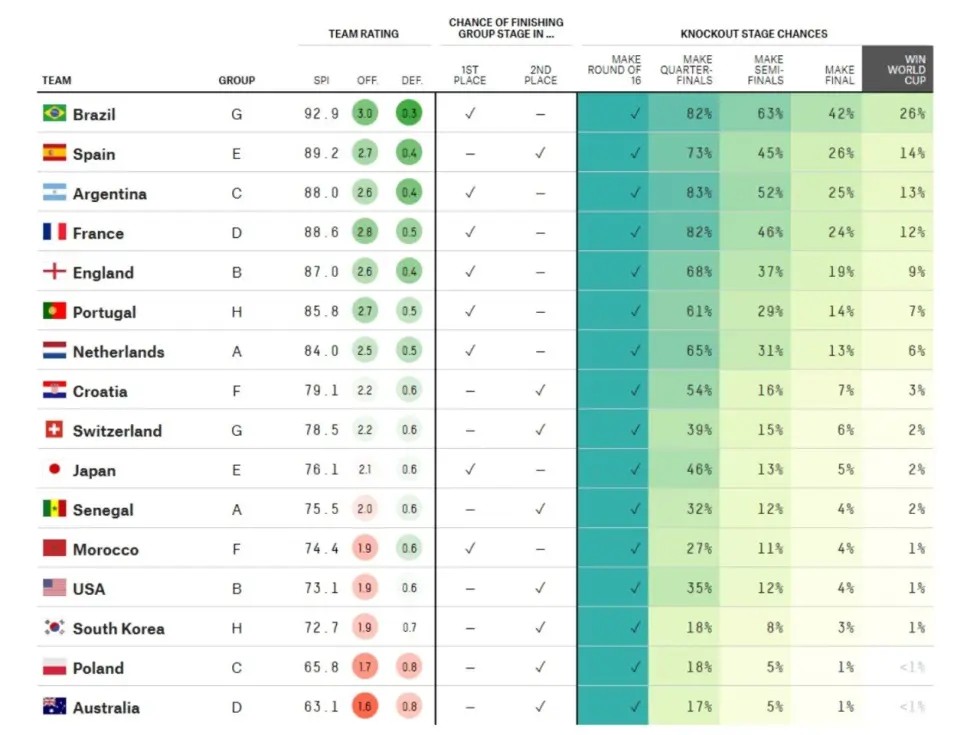Click the Croatia flag icon

(54, 390)
